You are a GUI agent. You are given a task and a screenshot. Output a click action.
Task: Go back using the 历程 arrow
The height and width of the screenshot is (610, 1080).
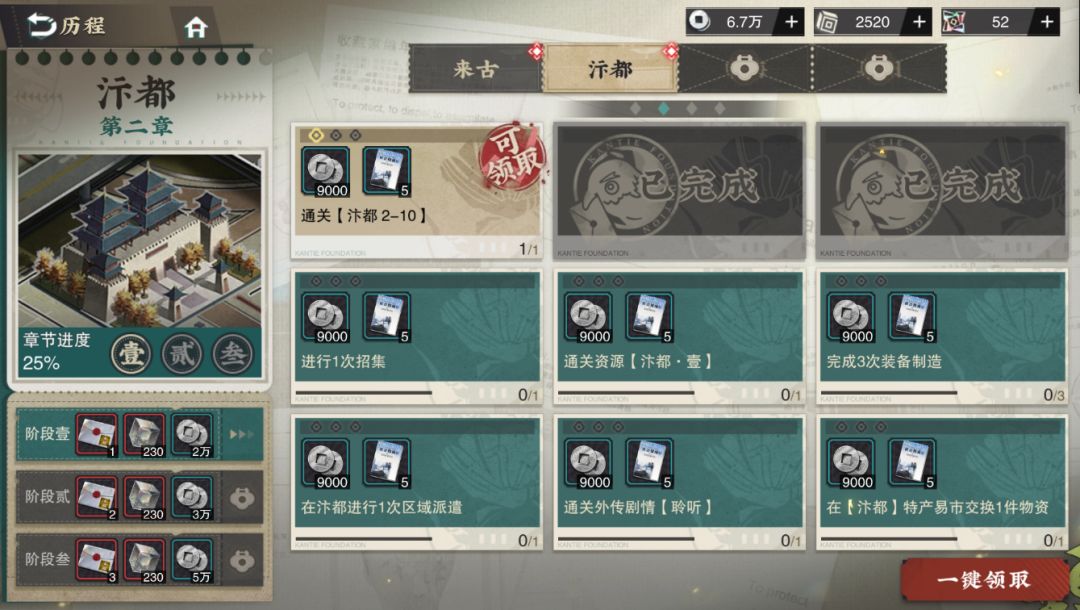pyautogui.click(x=42, y=25)
